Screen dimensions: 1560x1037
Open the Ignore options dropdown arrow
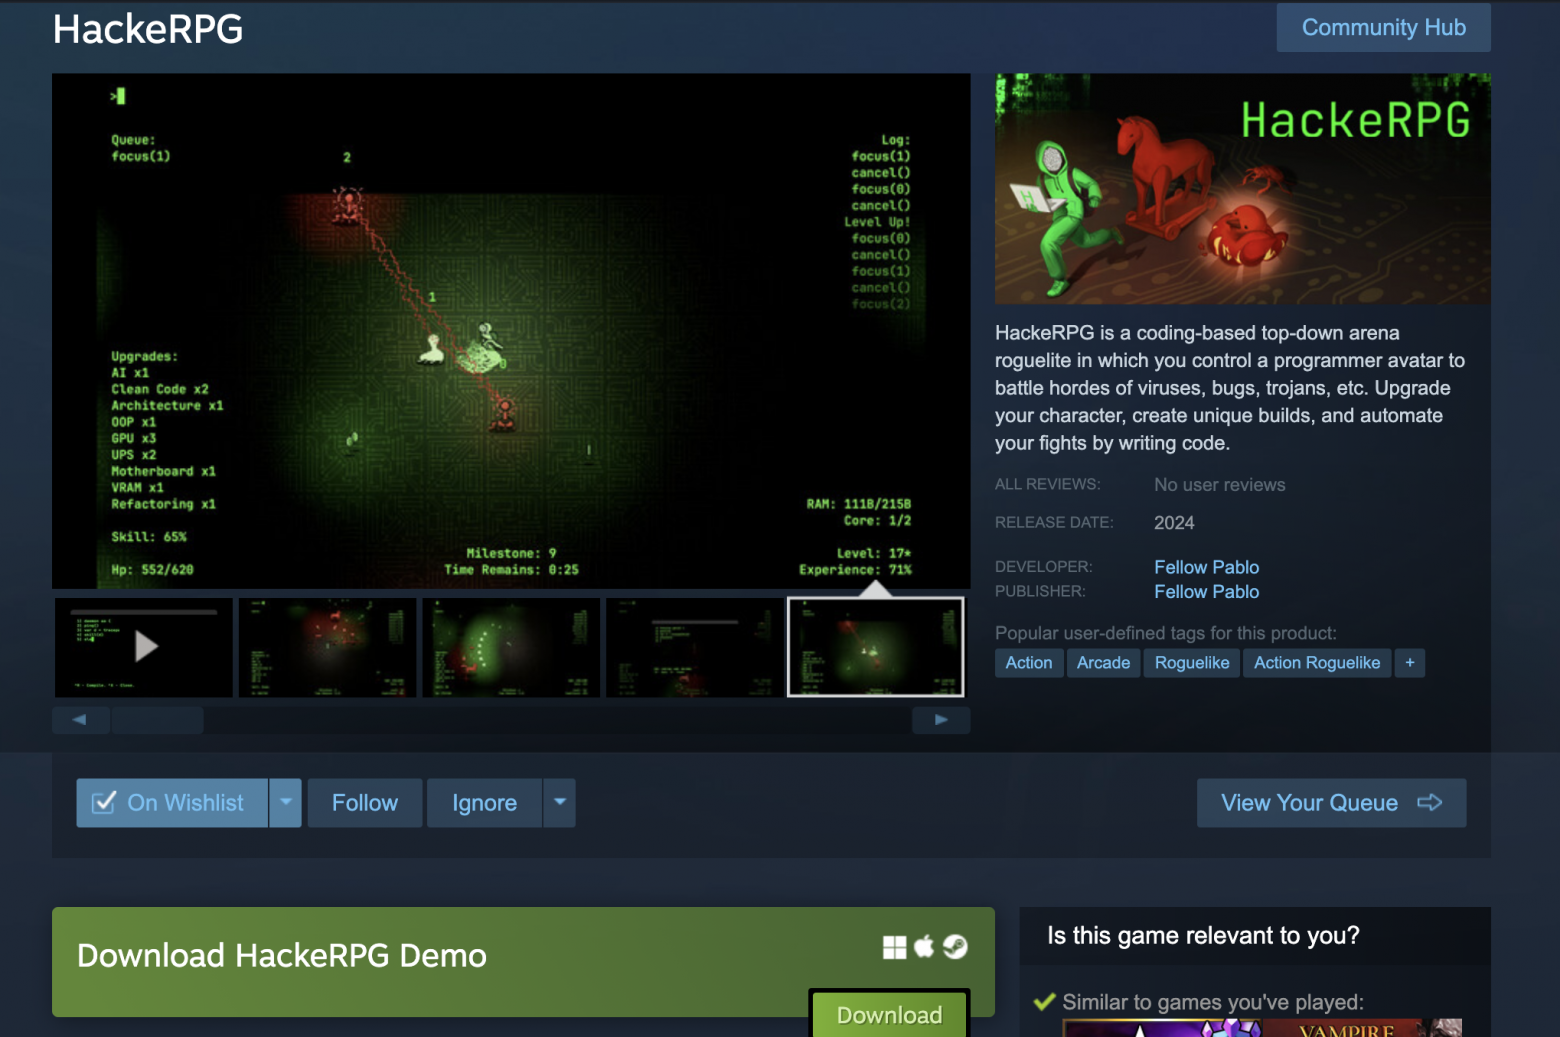click(560, 803)
